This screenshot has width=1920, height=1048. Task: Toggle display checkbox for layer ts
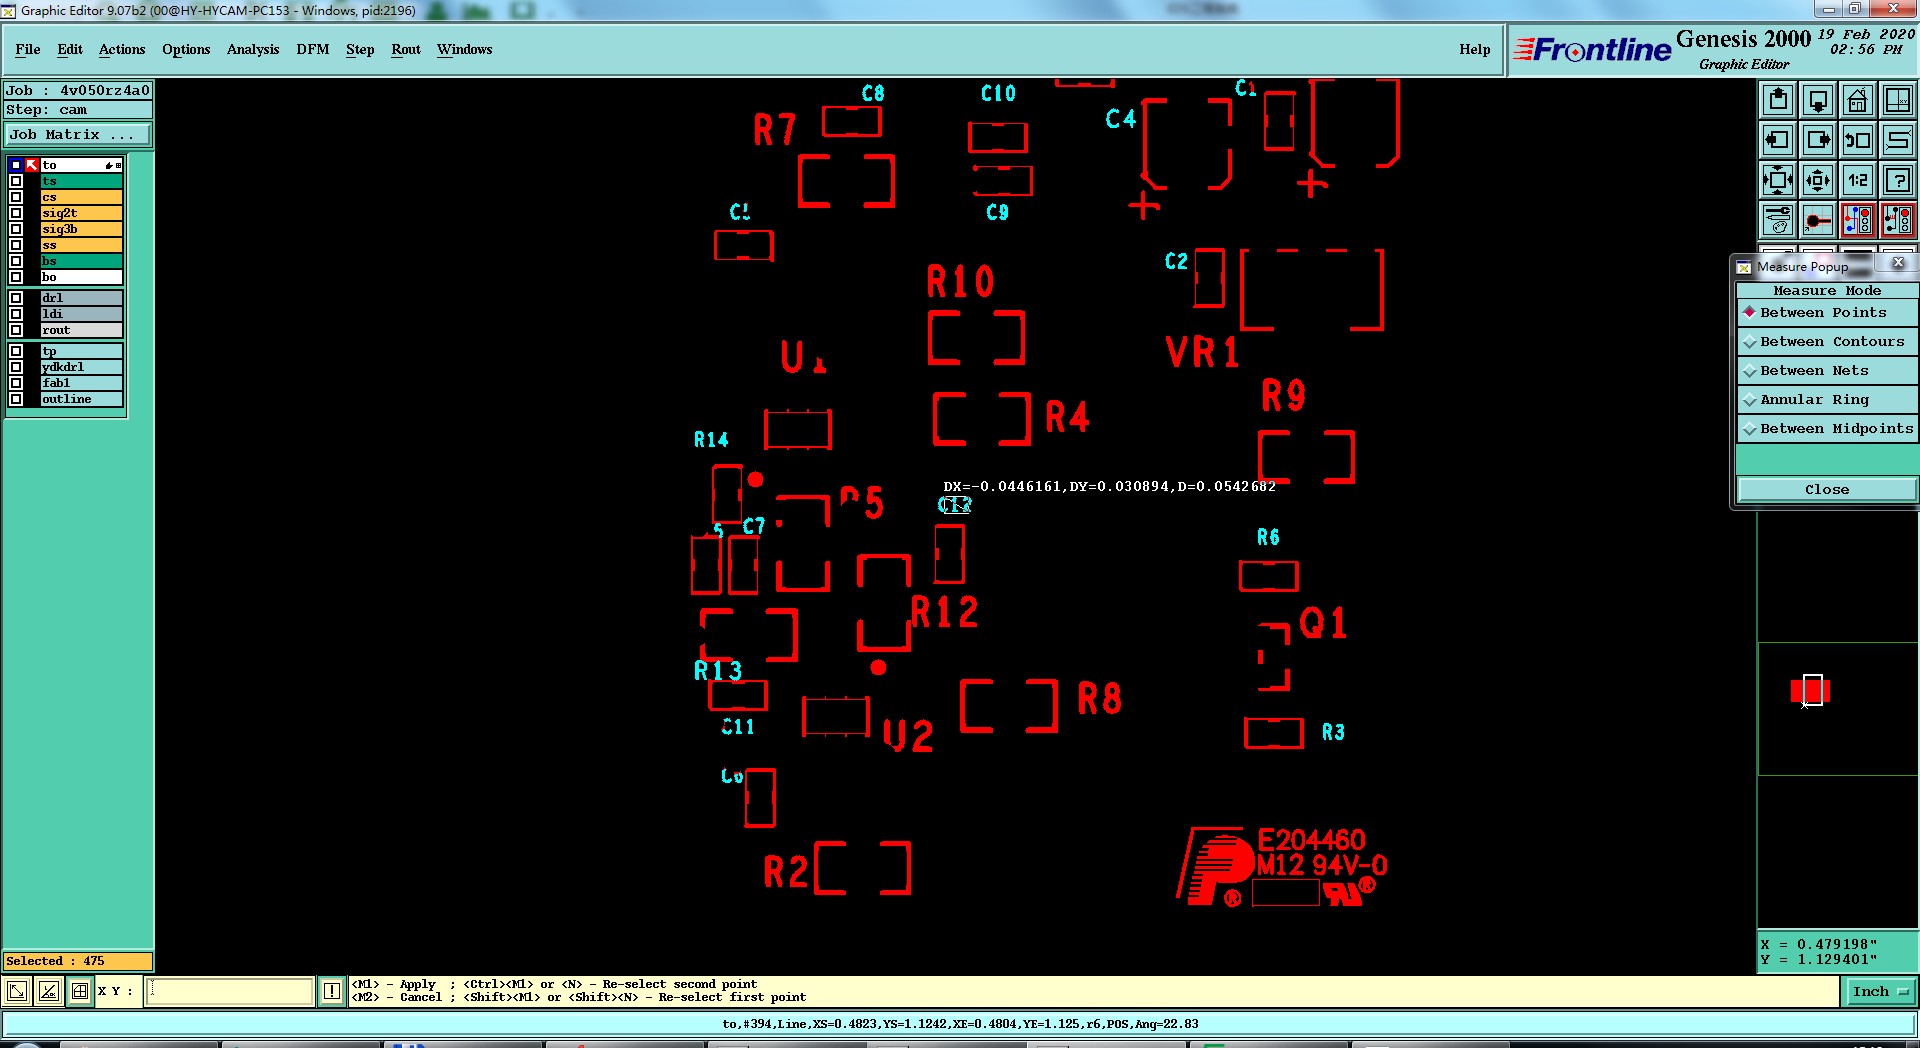16,181
